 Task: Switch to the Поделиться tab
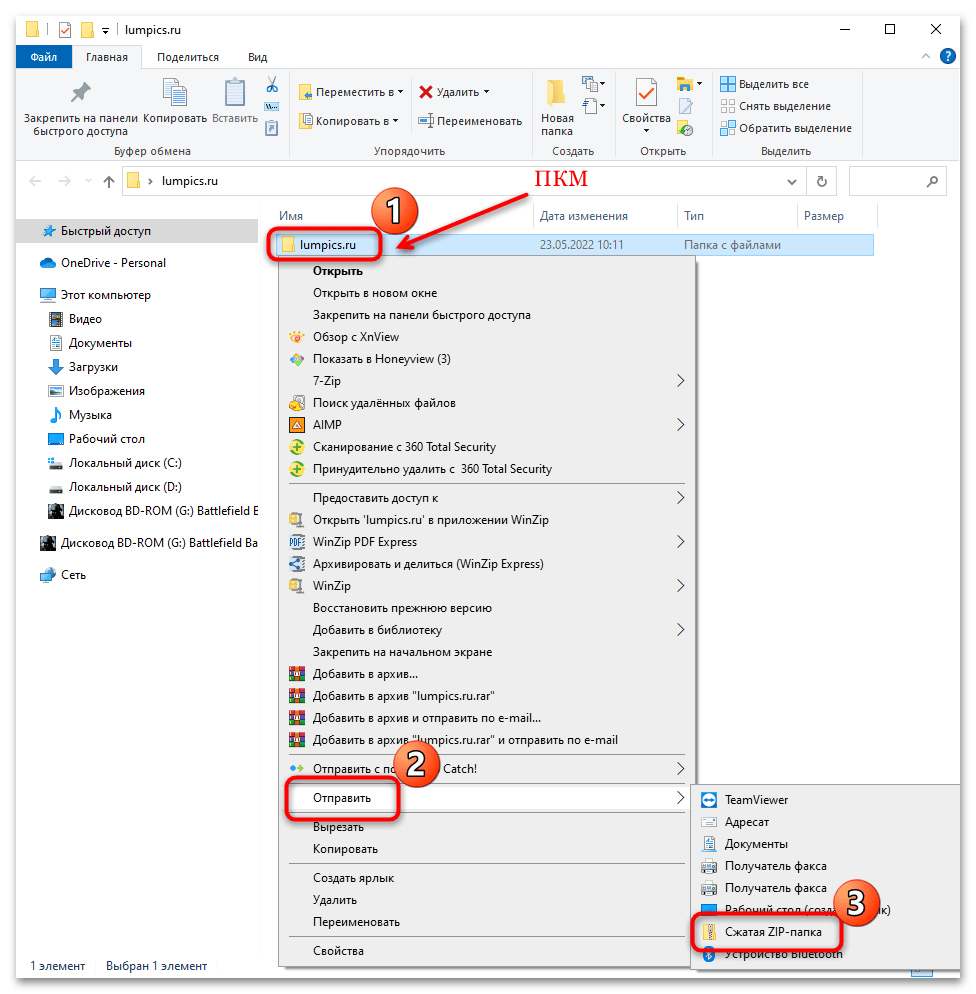[x=188, y=57]
